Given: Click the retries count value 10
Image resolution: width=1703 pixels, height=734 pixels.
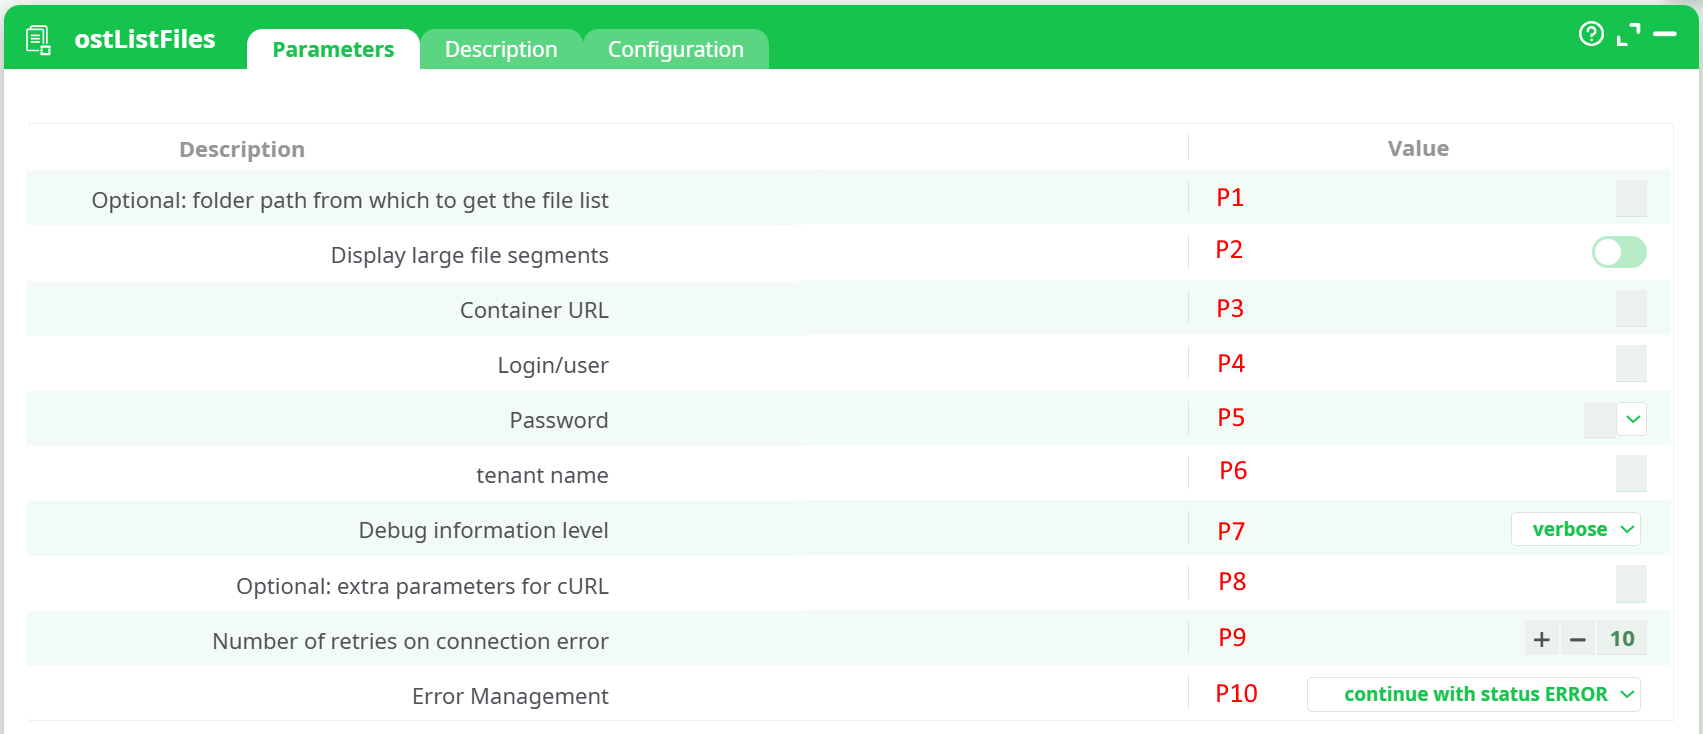Looking at the screenshot, I should (x=1621, y=639).
